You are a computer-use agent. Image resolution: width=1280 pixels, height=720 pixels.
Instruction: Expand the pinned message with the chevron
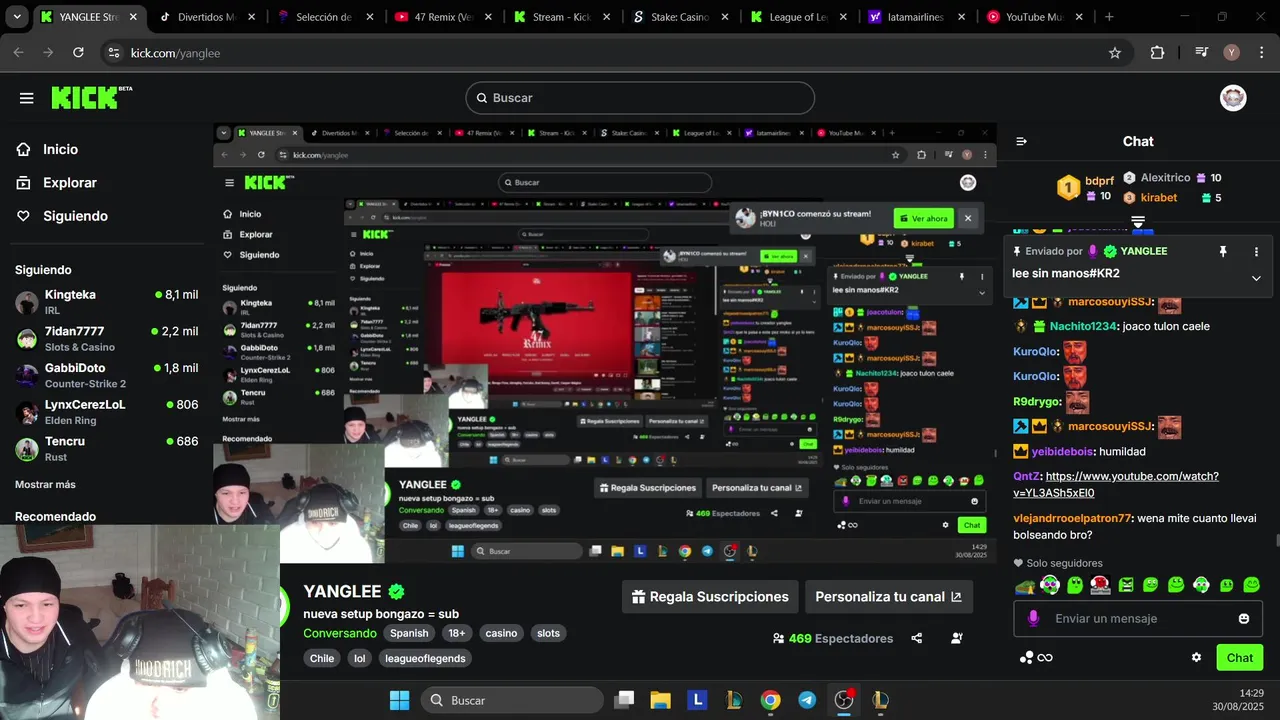pyautogui.click(x=1256, y=278)
